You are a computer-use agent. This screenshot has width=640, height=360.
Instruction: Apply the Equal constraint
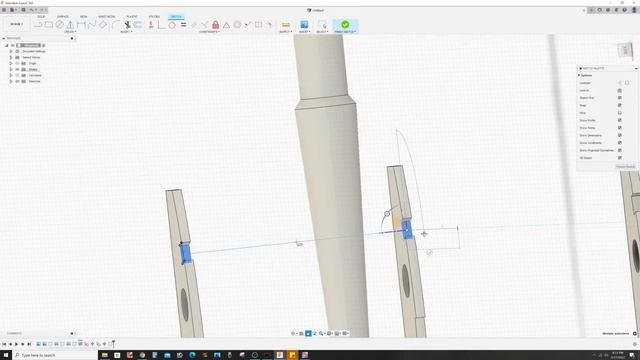point(183,25)
